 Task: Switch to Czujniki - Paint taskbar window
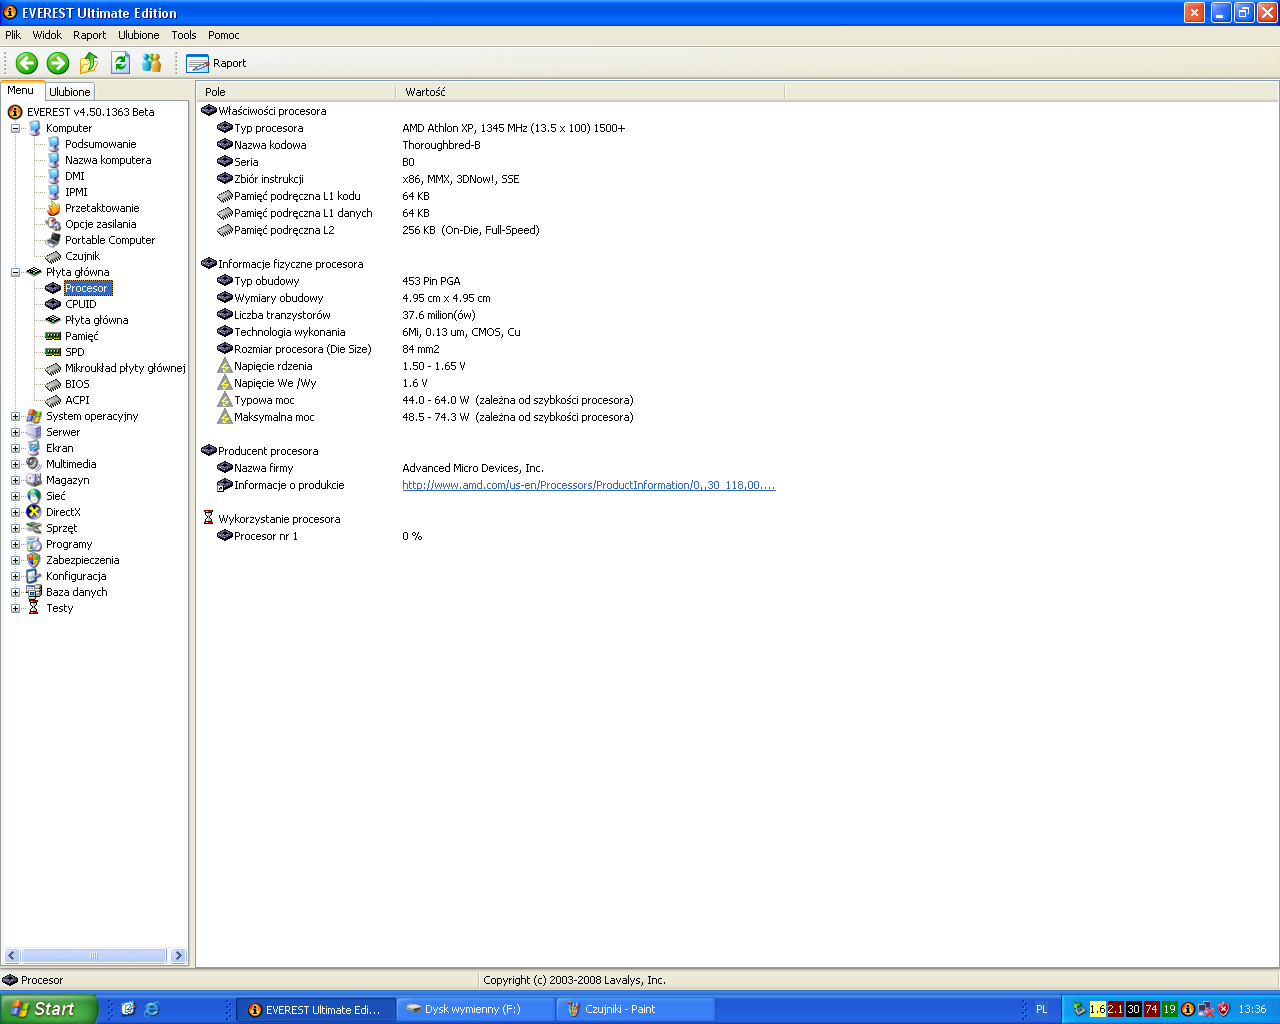tap(636, 1009)
